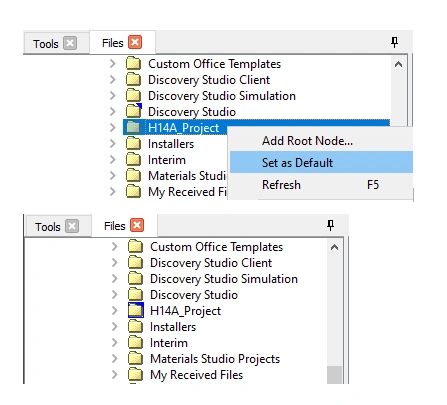
Task: Expand H14A_Project in upper panel
Action: pos(113,127)
